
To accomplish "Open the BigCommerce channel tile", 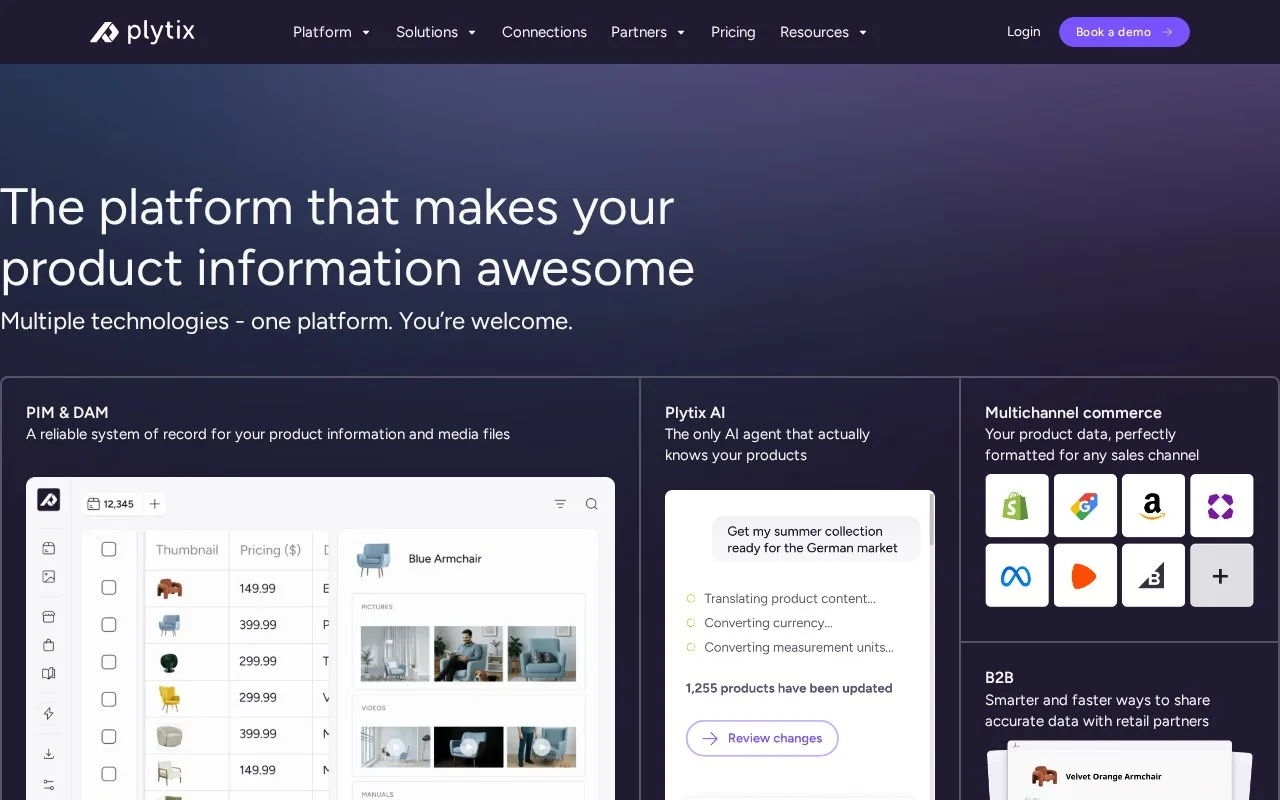I will (1153, 575).
